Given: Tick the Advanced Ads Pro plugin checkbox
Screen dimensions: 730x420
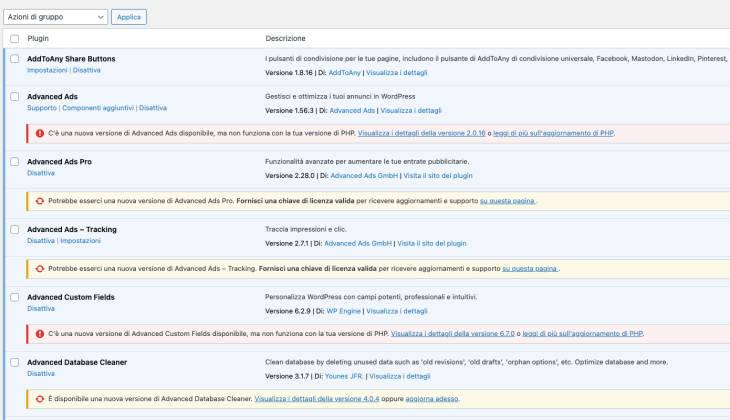Looking at the screenshot, I should [15, 162].
